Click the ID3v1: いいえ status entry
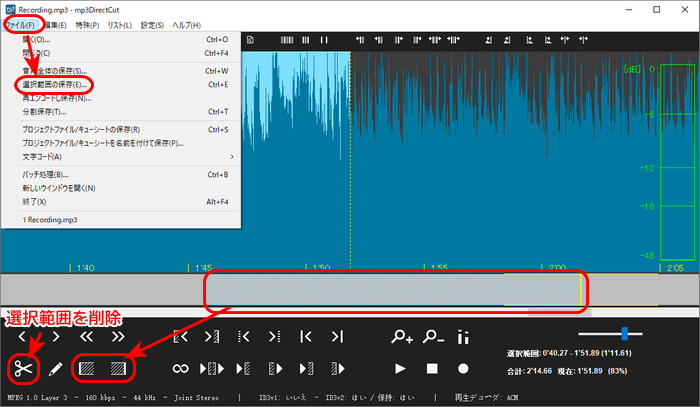The image size is (700, 407). click(282, 397)
